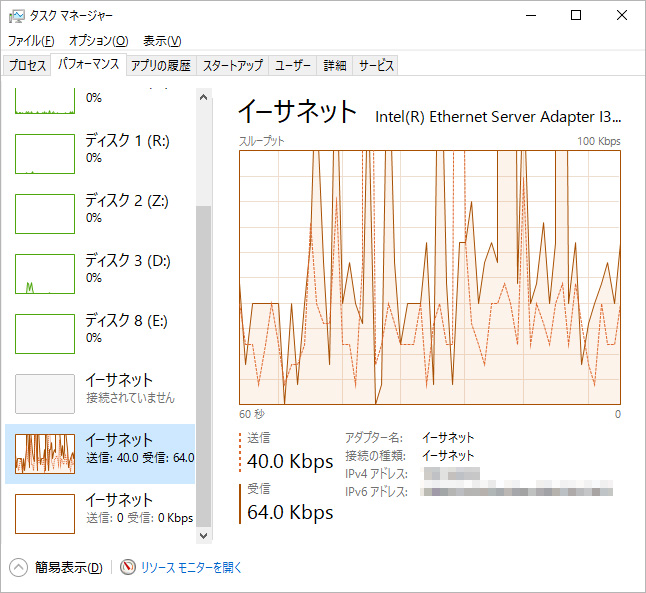This screenshot has width=646, height=593.
Task: Switch to the プロセス tab
Action: click(28, 66)
